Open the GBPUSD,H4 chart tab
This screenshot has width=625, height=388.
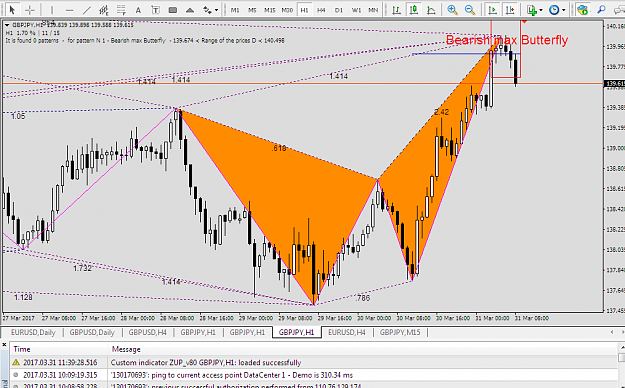147,332
